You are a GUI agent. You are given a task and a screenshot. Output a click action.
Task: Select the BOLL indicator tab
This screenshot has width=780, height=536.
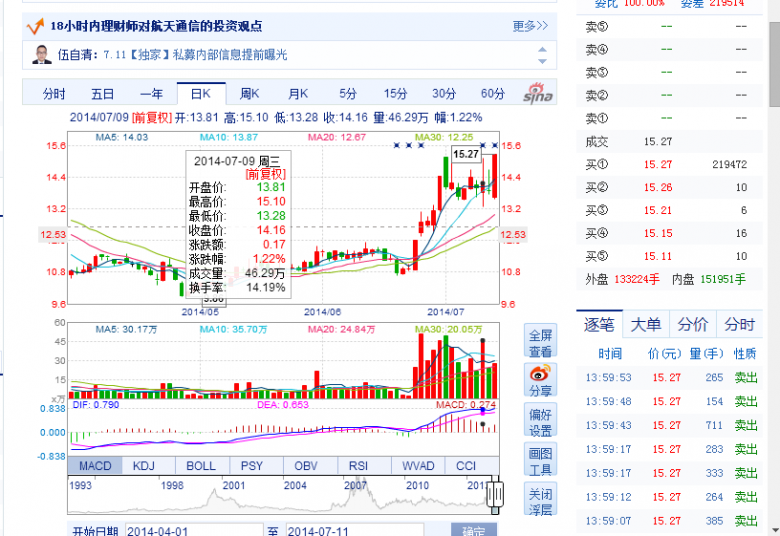point(200,466)
